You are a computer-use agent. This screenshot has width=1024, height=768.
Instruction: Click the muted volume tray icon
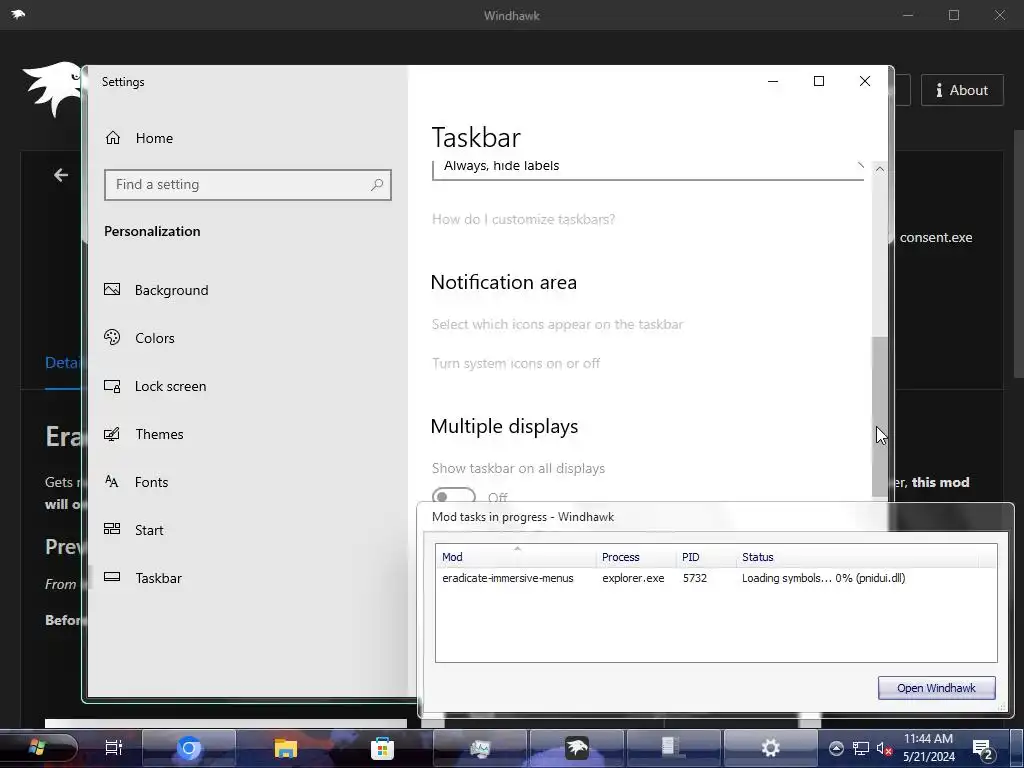(884, 748)
